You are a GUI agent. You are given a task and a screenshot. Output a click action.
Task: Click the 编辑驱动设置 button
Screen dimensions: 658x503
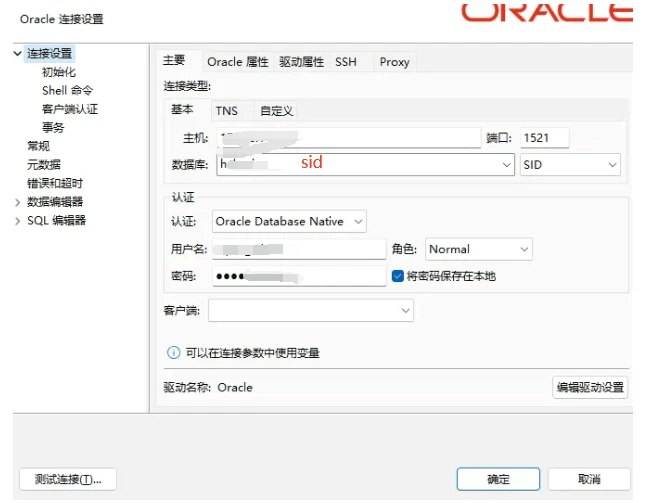tap(590, 387)
